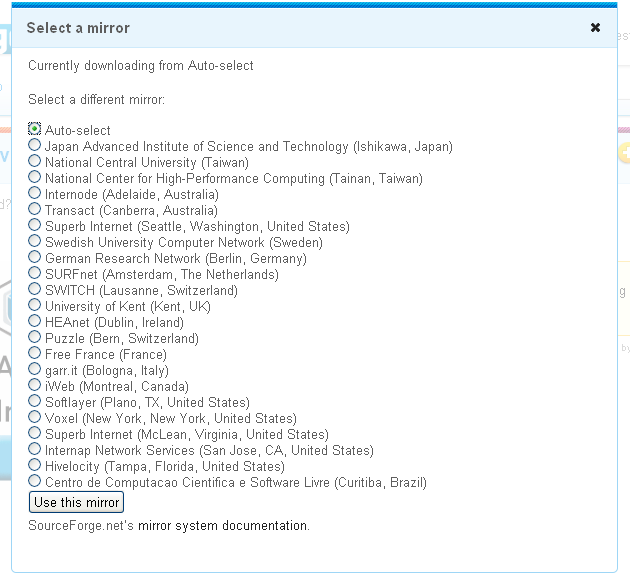The image size is (630, 574).
Task: Select iWeb (Montreal, Canada) mirror
Action: (35, 386)
